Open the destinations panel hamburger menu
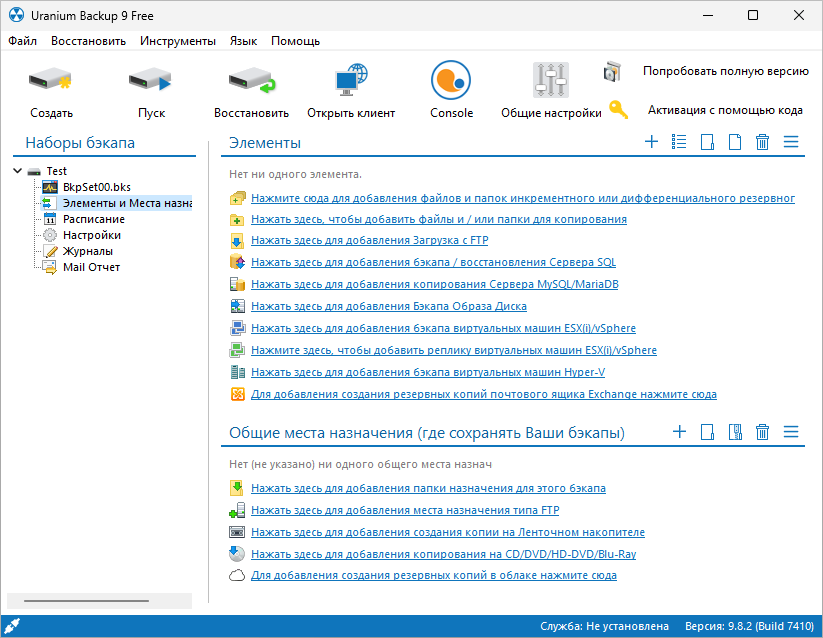Viewport: 823px width, 638px height. click(x=791, y=431)
